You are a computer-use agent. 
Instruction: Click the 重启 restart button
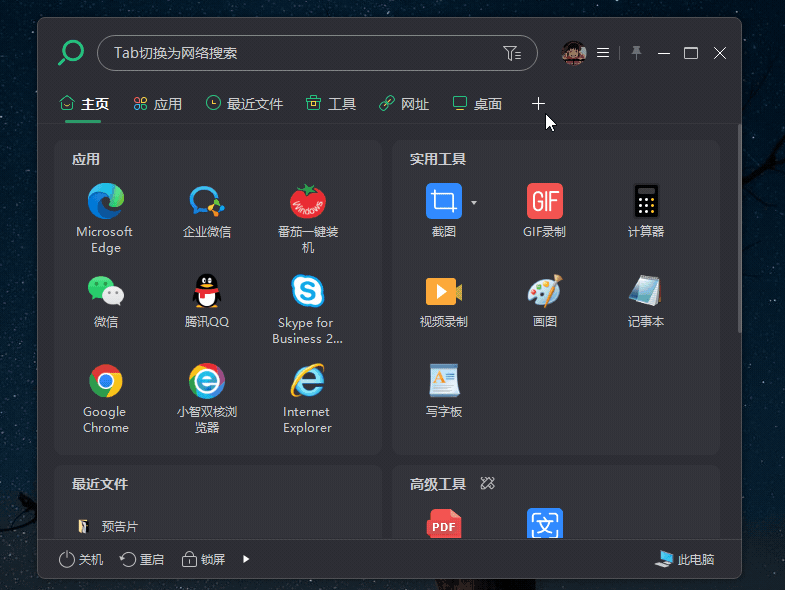(142, 559)
